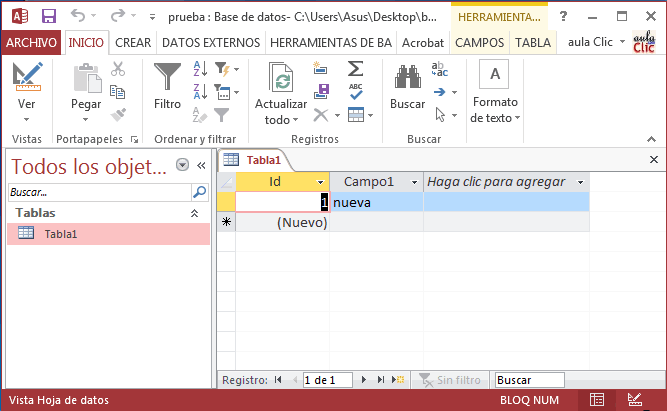Click the spelling check ABC icon
667x411 pixels.
355,92
